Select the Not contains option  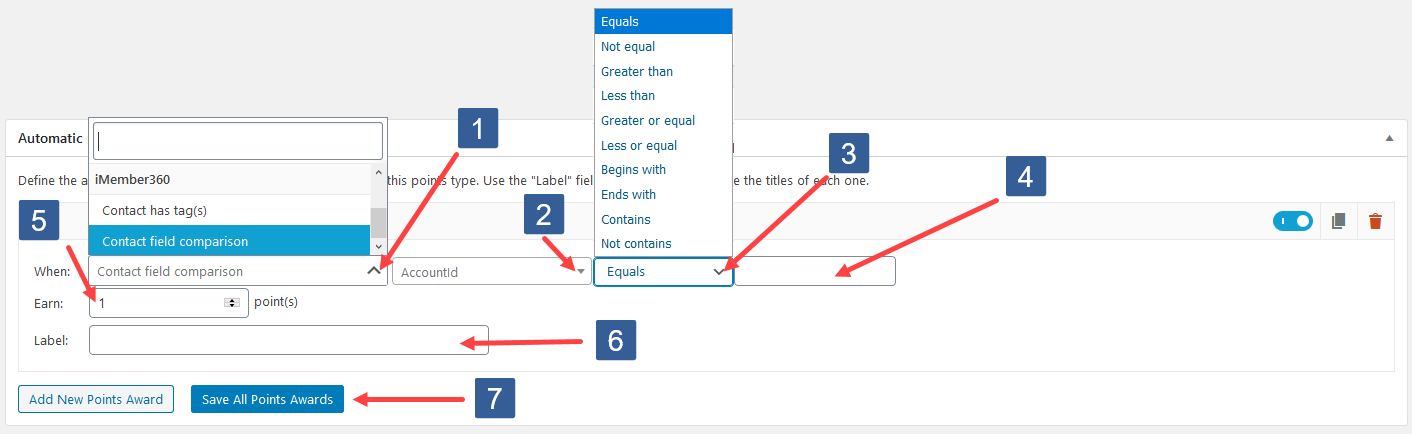point(636,244)
